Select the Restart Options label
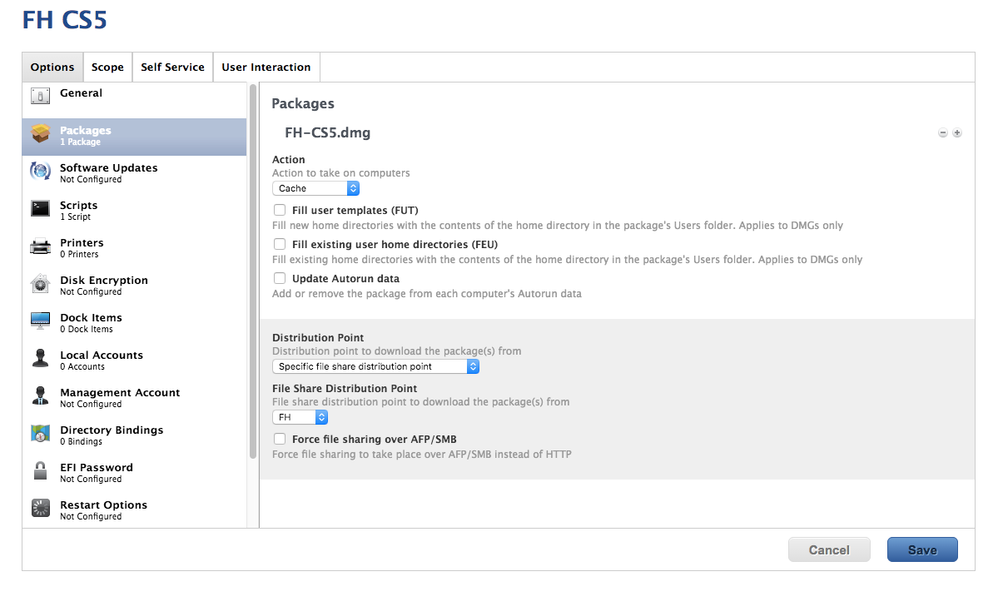 tap(104, 505)
